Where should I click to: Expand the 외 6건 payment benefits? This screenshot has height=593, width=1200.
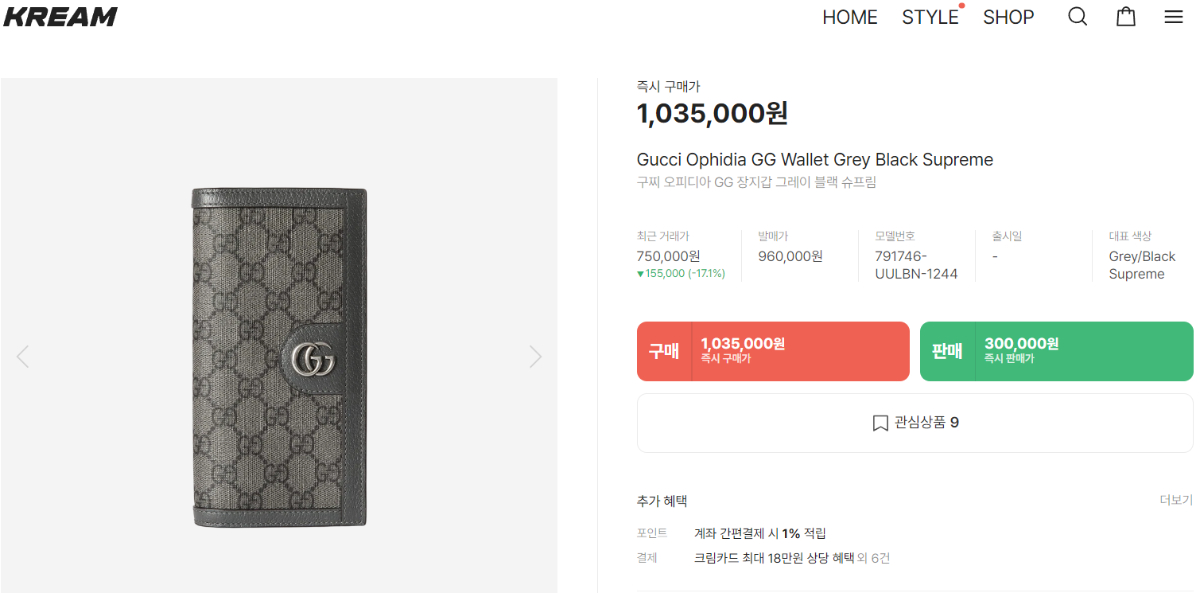tap(874, 558)
